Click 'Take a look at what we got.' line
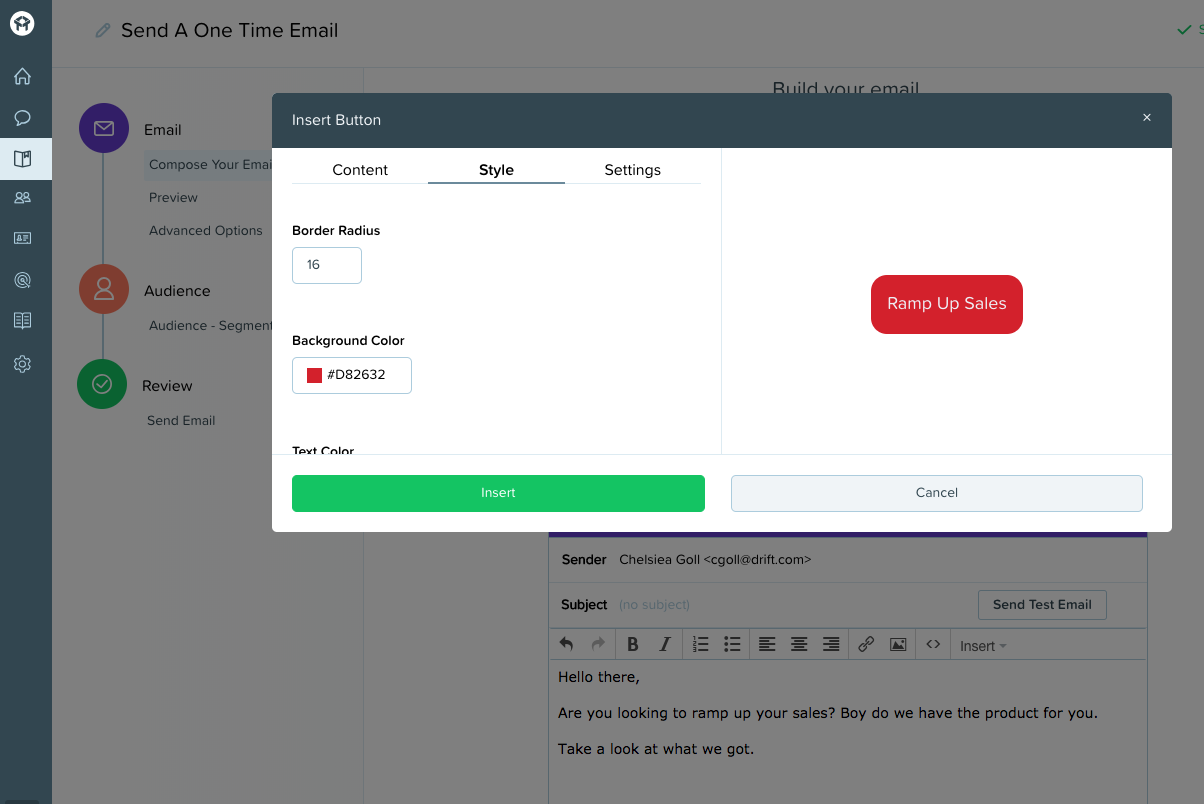The width and height of the screenshot is (1204, 804). coord(656,749)
